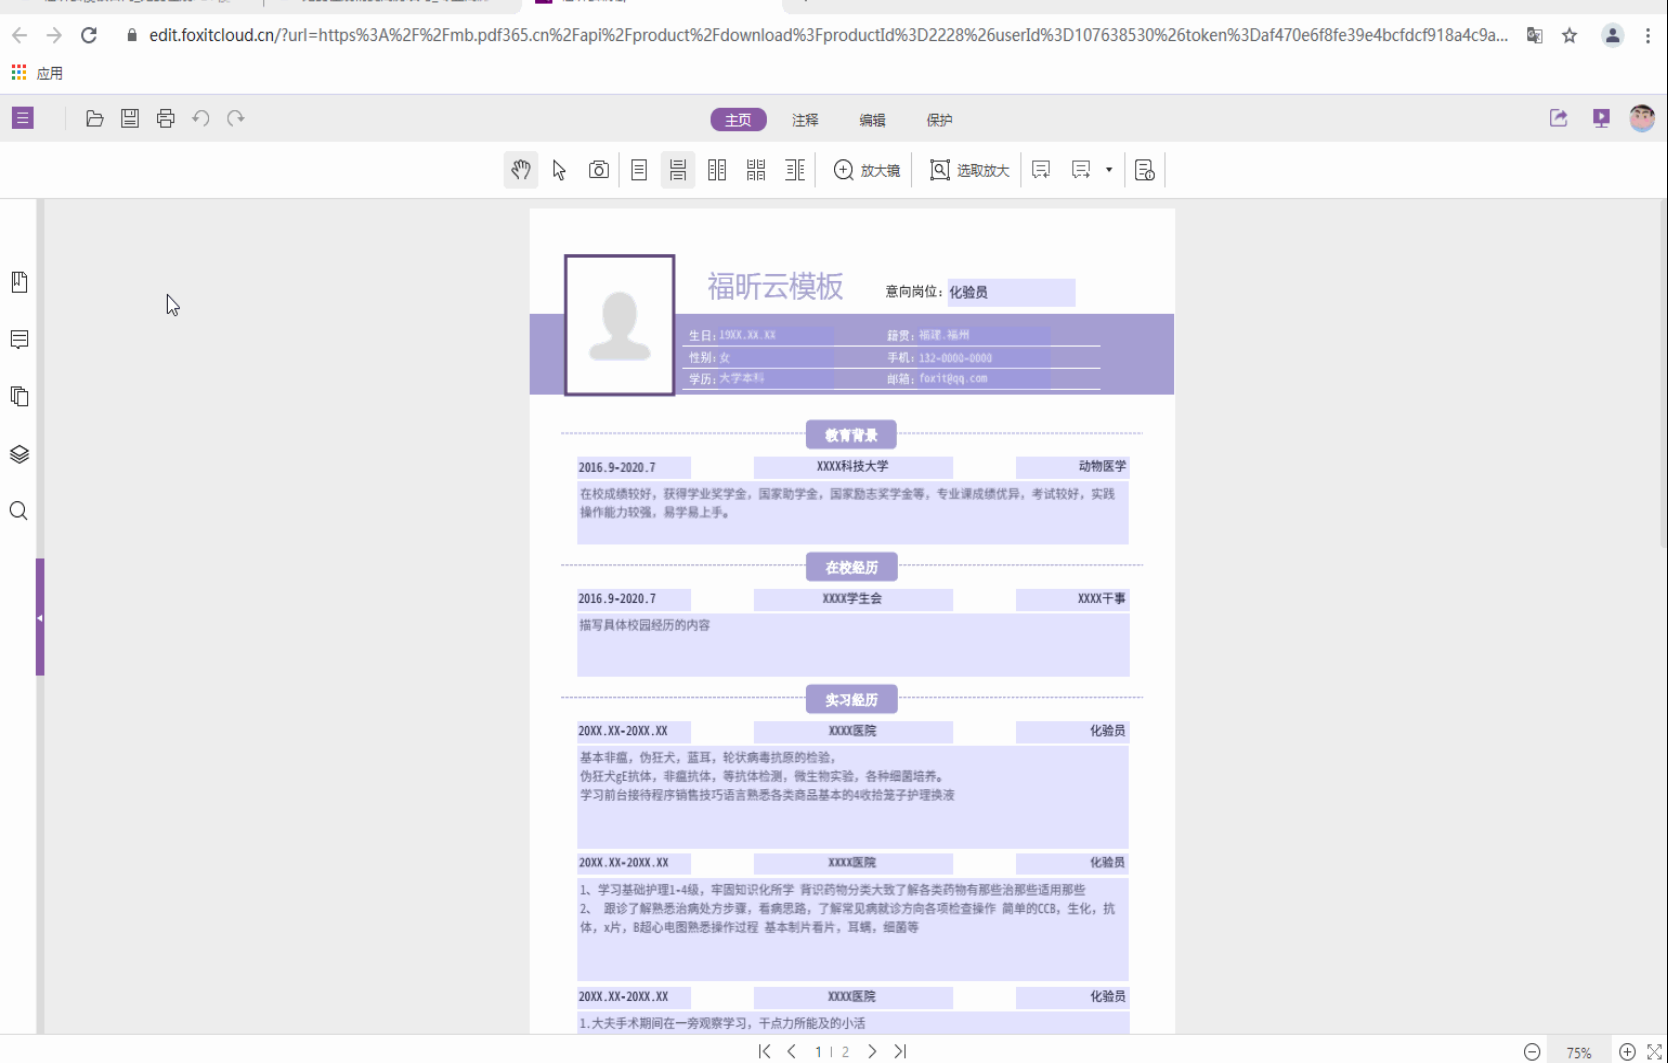Undo the last action
This screenshot has width=1668, height=1063.
tap(200, 118)
